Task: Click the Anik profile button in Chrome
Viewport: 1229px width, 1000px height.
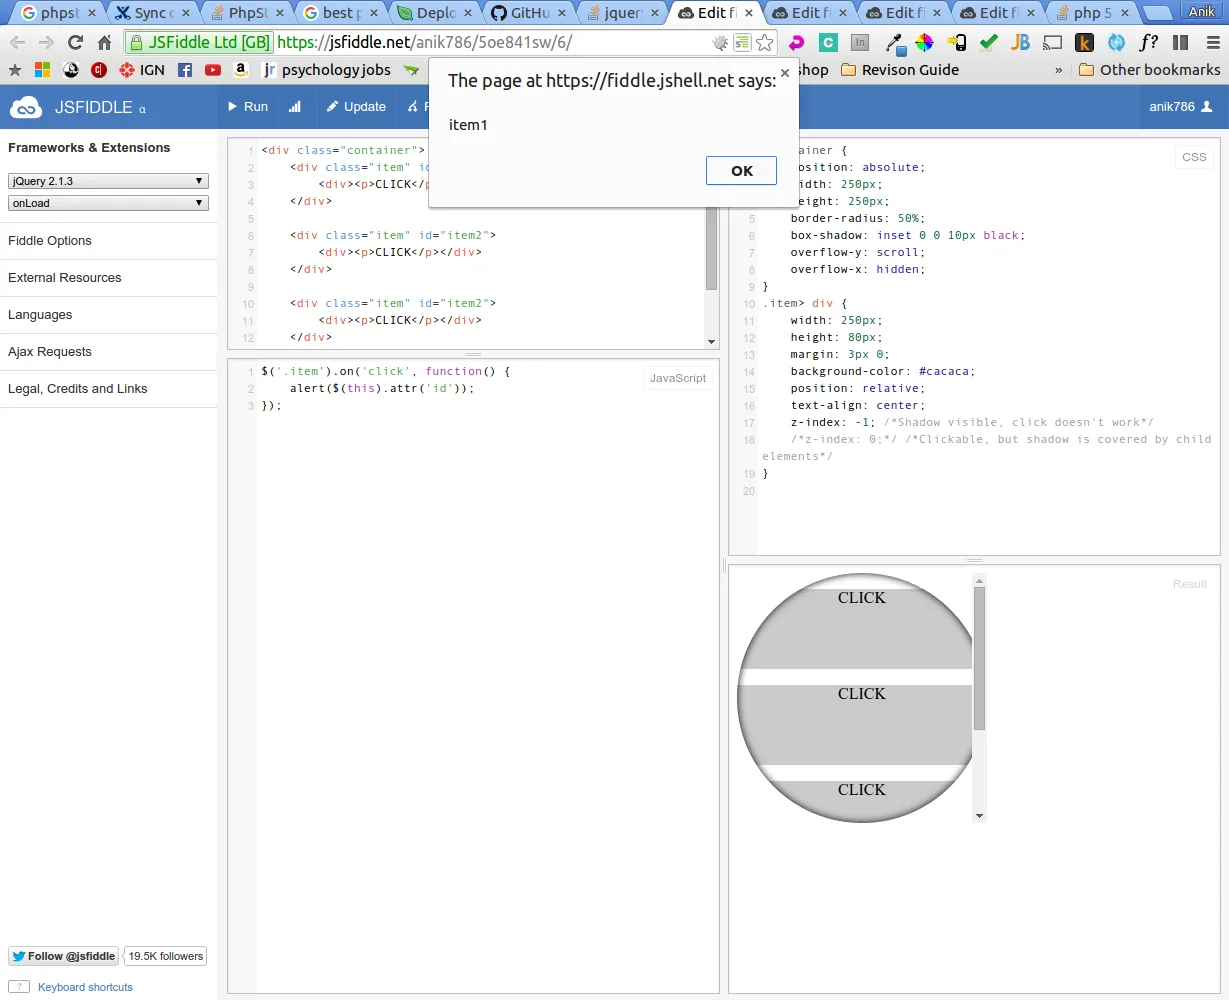Action: click(x=1201, y=11)
